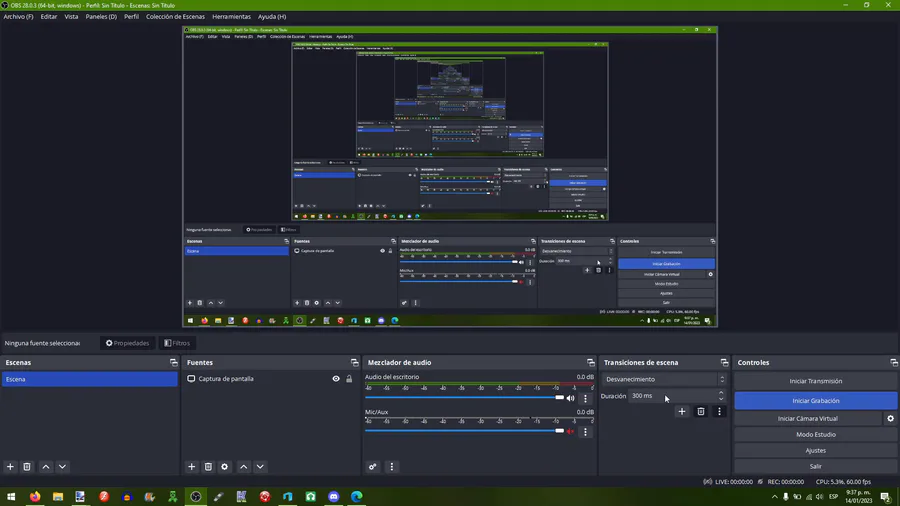Adjust Mic/Aux volume slider
The image size is (900, 506).
[464, 431]
